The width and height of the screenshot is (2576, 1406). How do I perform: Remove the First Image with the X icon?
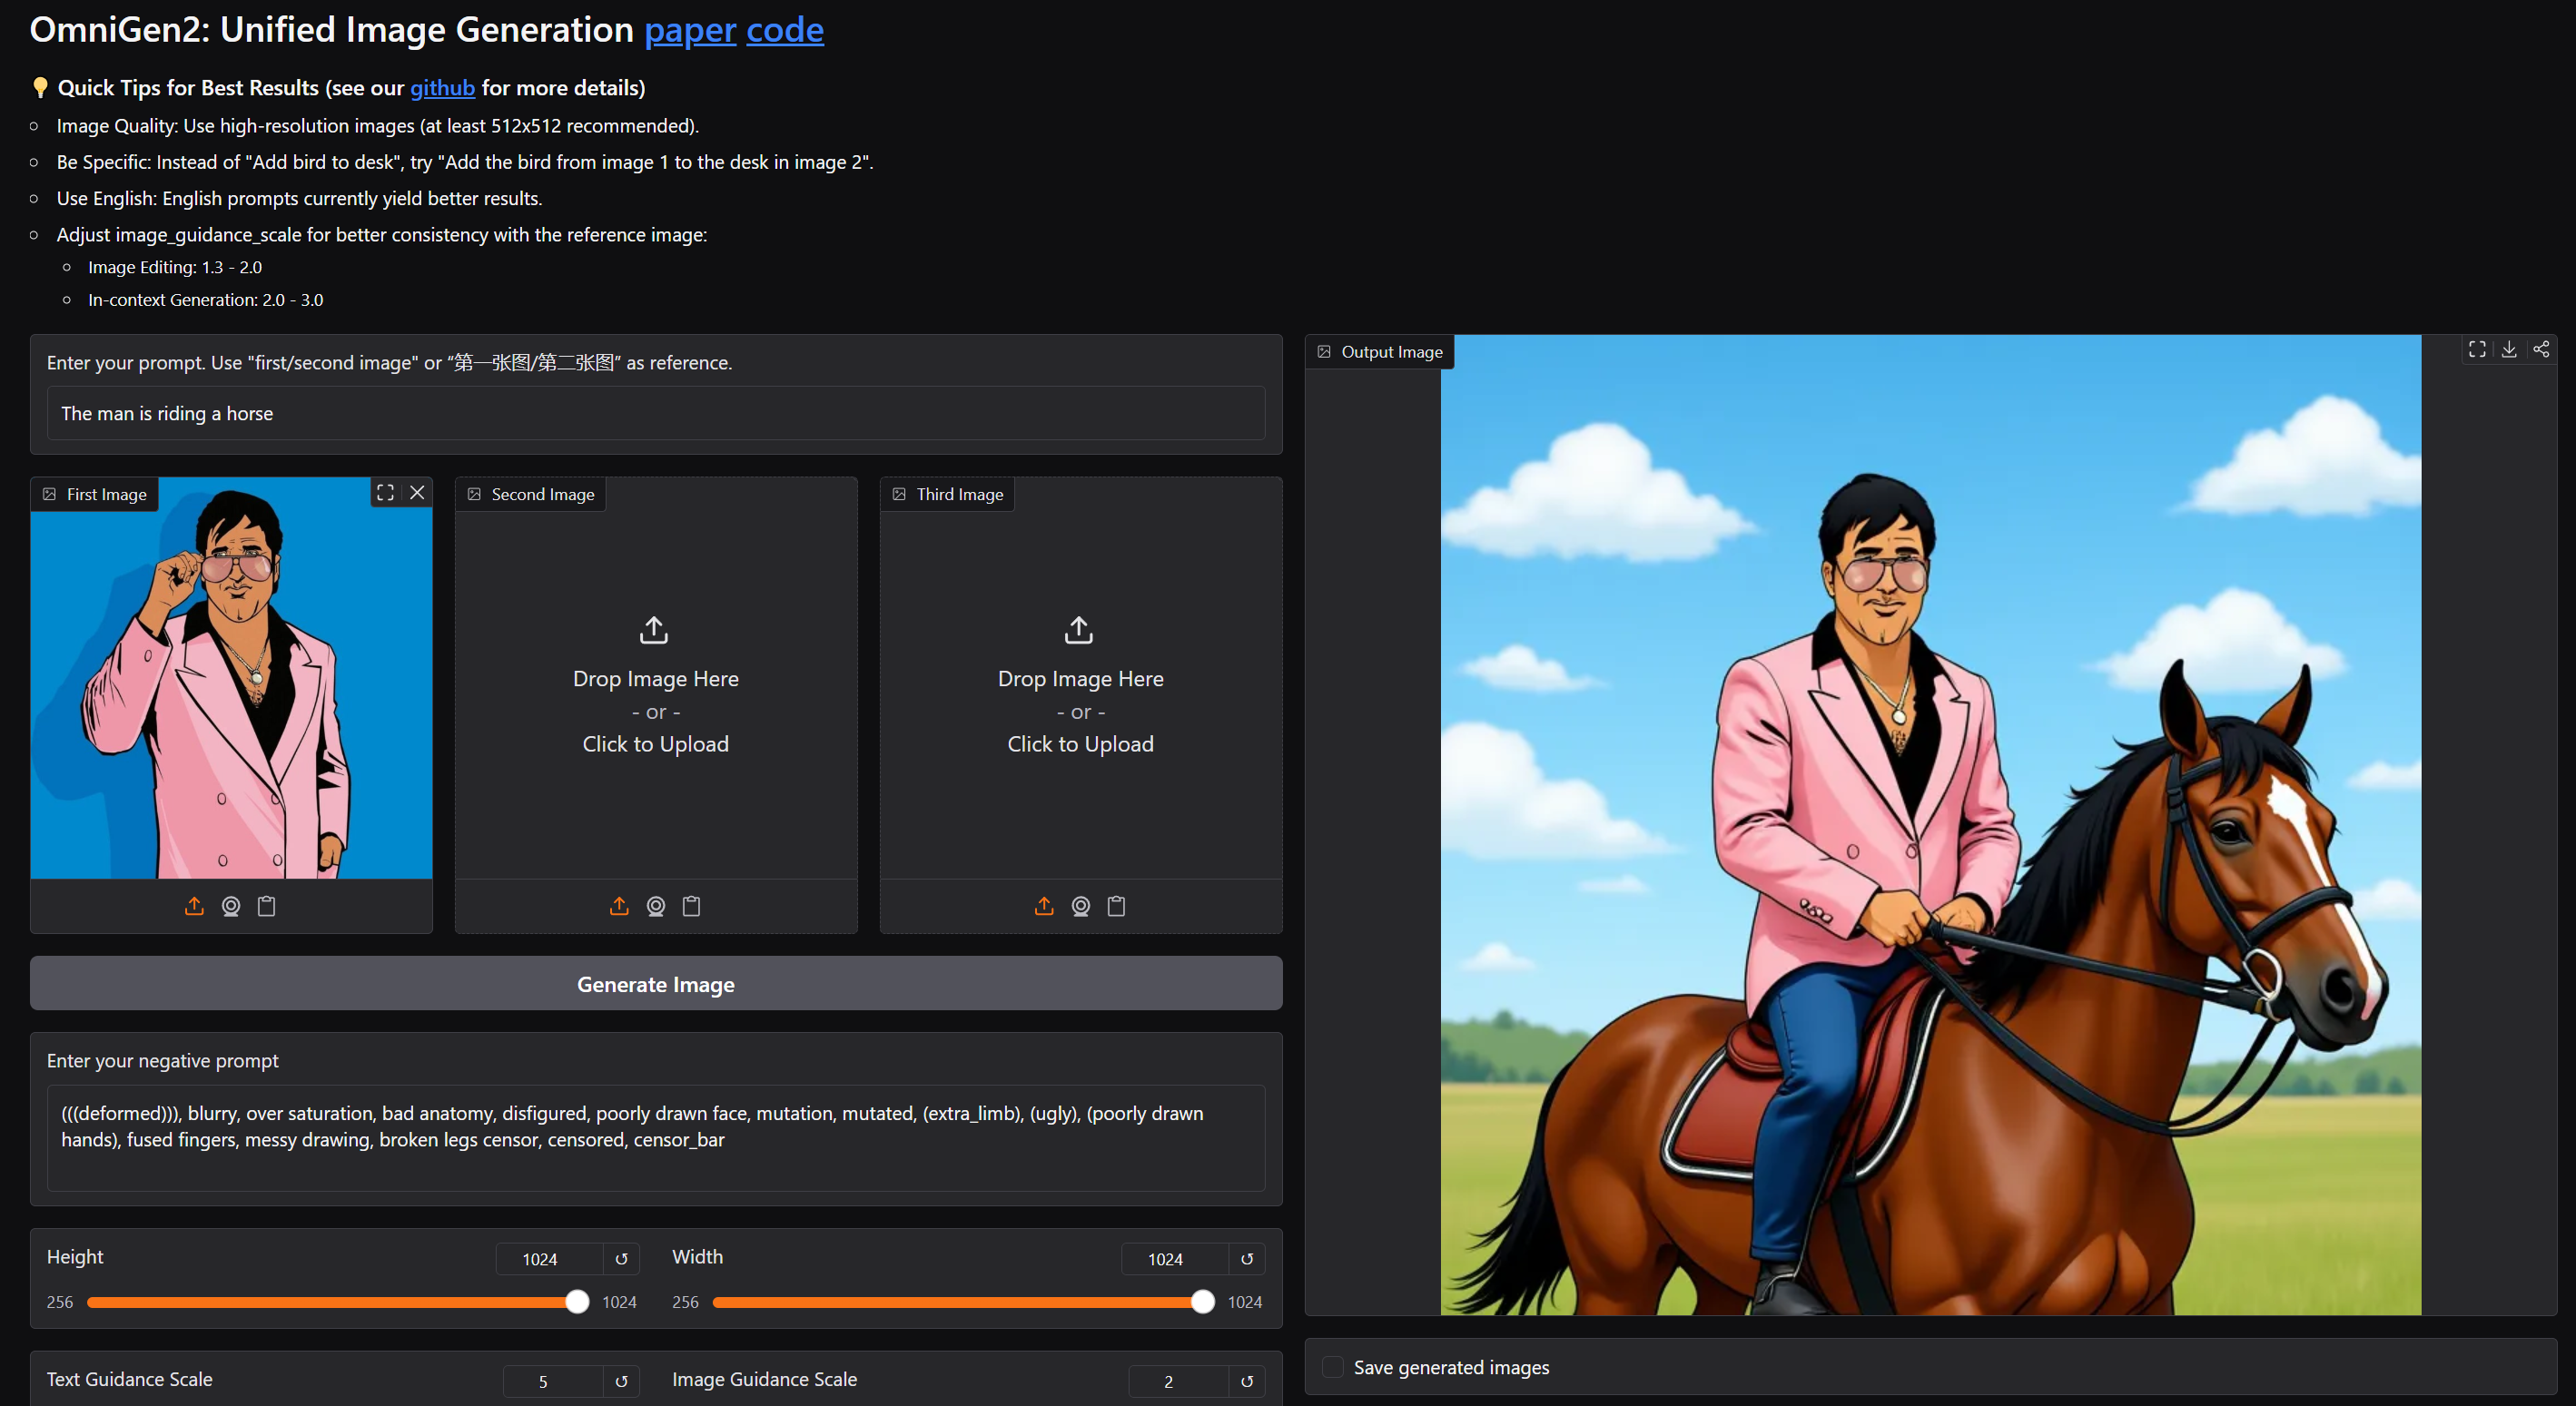pyautogui.click(x=418, y=492)
